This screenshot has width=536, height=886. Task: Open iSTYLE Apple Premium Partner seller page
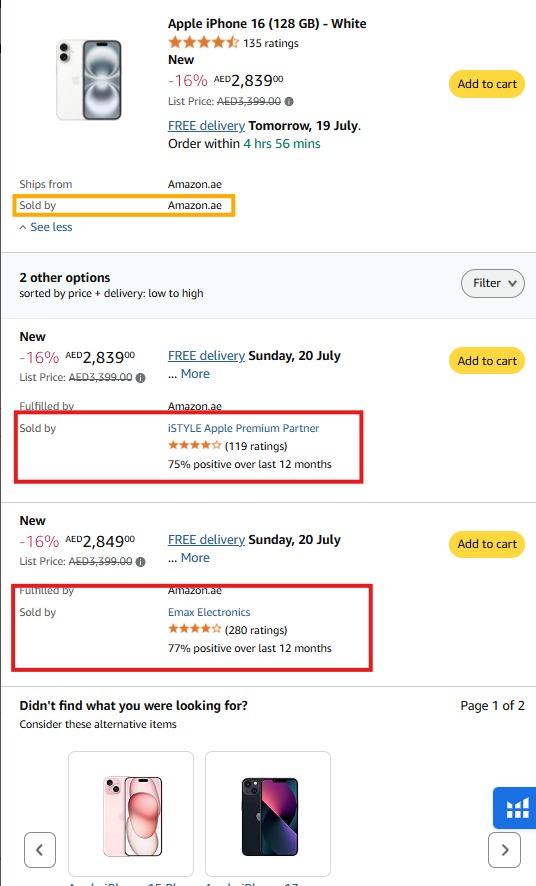pyautogui.click(x=243, y=428)
